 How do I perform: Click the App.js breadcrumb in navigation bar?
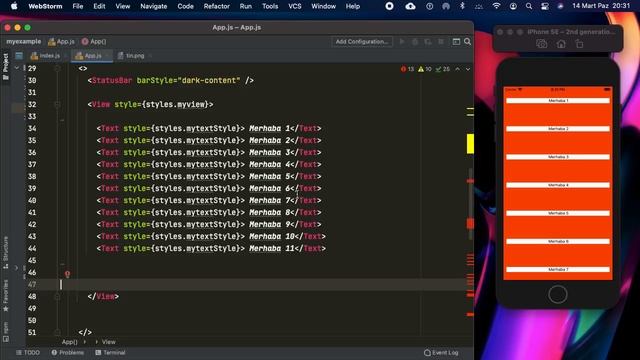(x=61, y=42)
